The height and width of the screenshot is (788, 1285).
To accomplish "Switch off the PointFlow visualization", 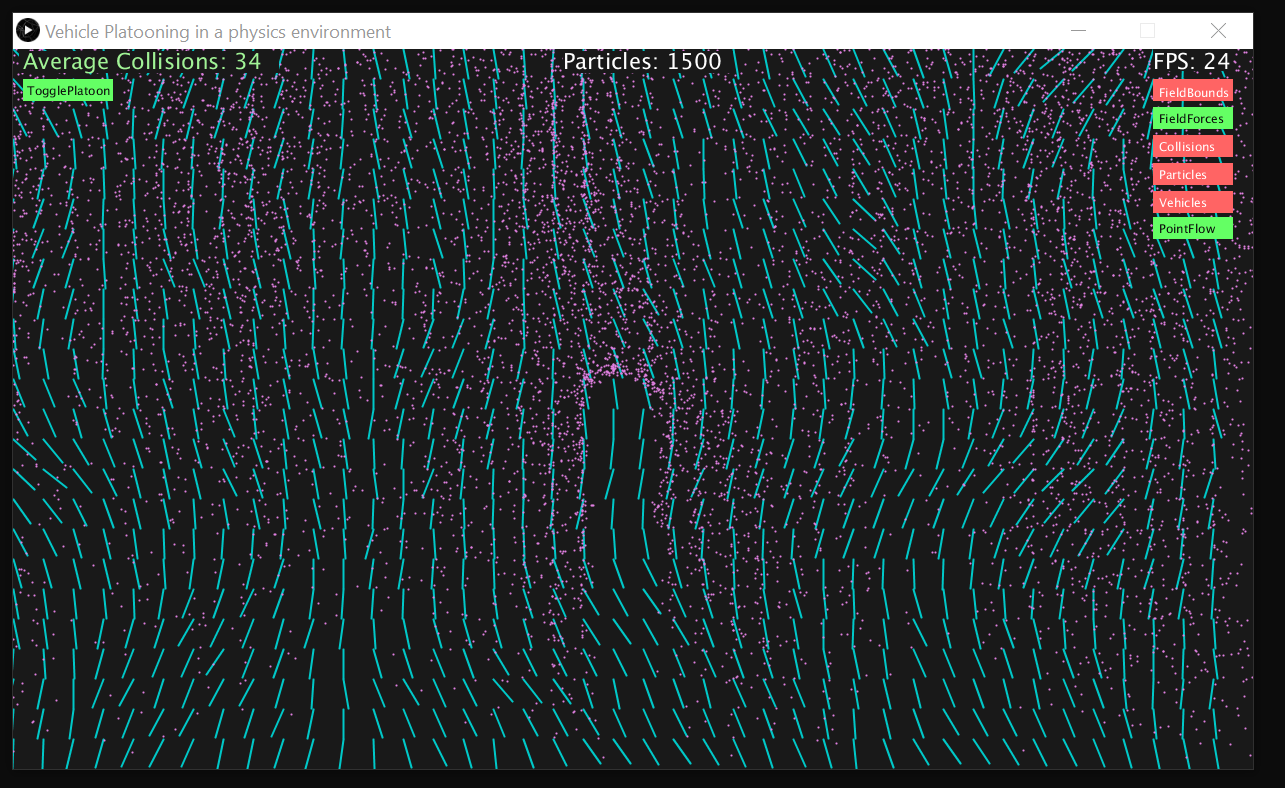I will click(x=1192, y=228).
